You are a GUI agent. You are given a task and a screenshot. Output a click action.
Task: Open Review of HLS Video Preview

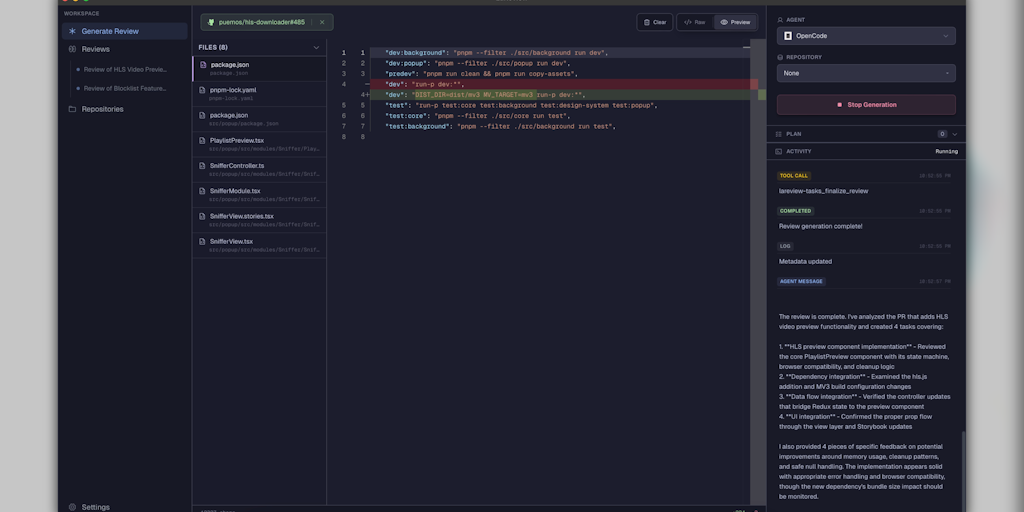pos(125,69)
